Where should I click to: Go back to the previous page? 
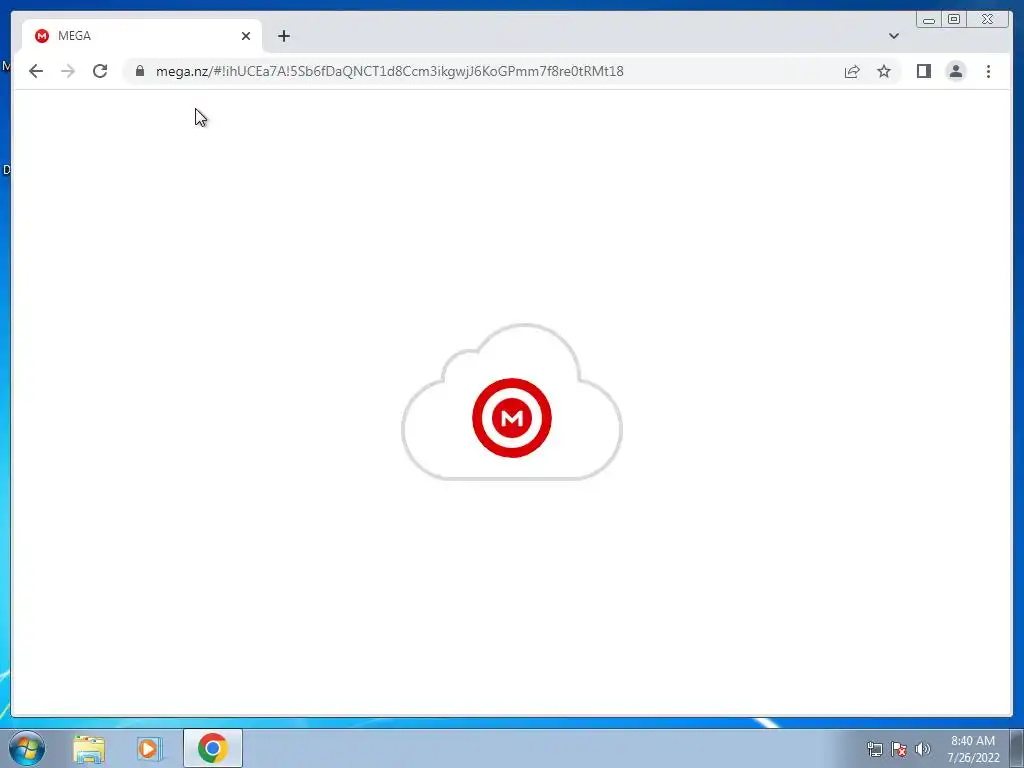coord(36,71)
